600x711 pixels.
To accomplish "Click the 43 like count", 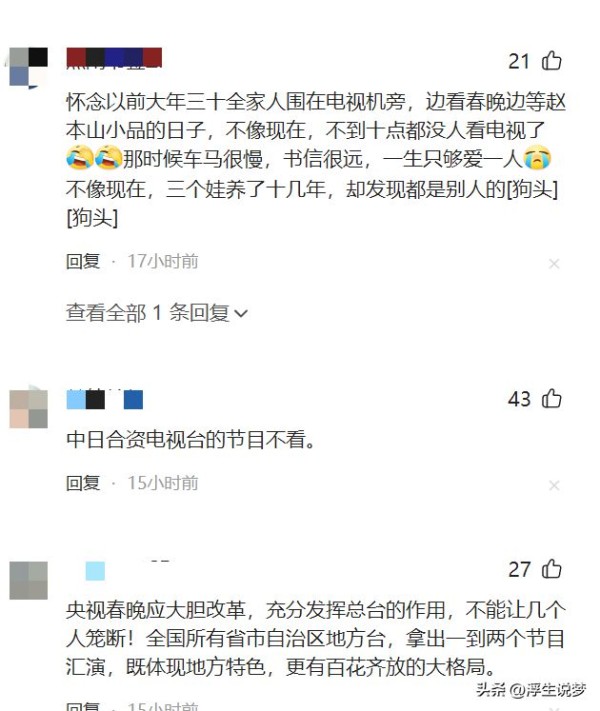I will 519,399.
